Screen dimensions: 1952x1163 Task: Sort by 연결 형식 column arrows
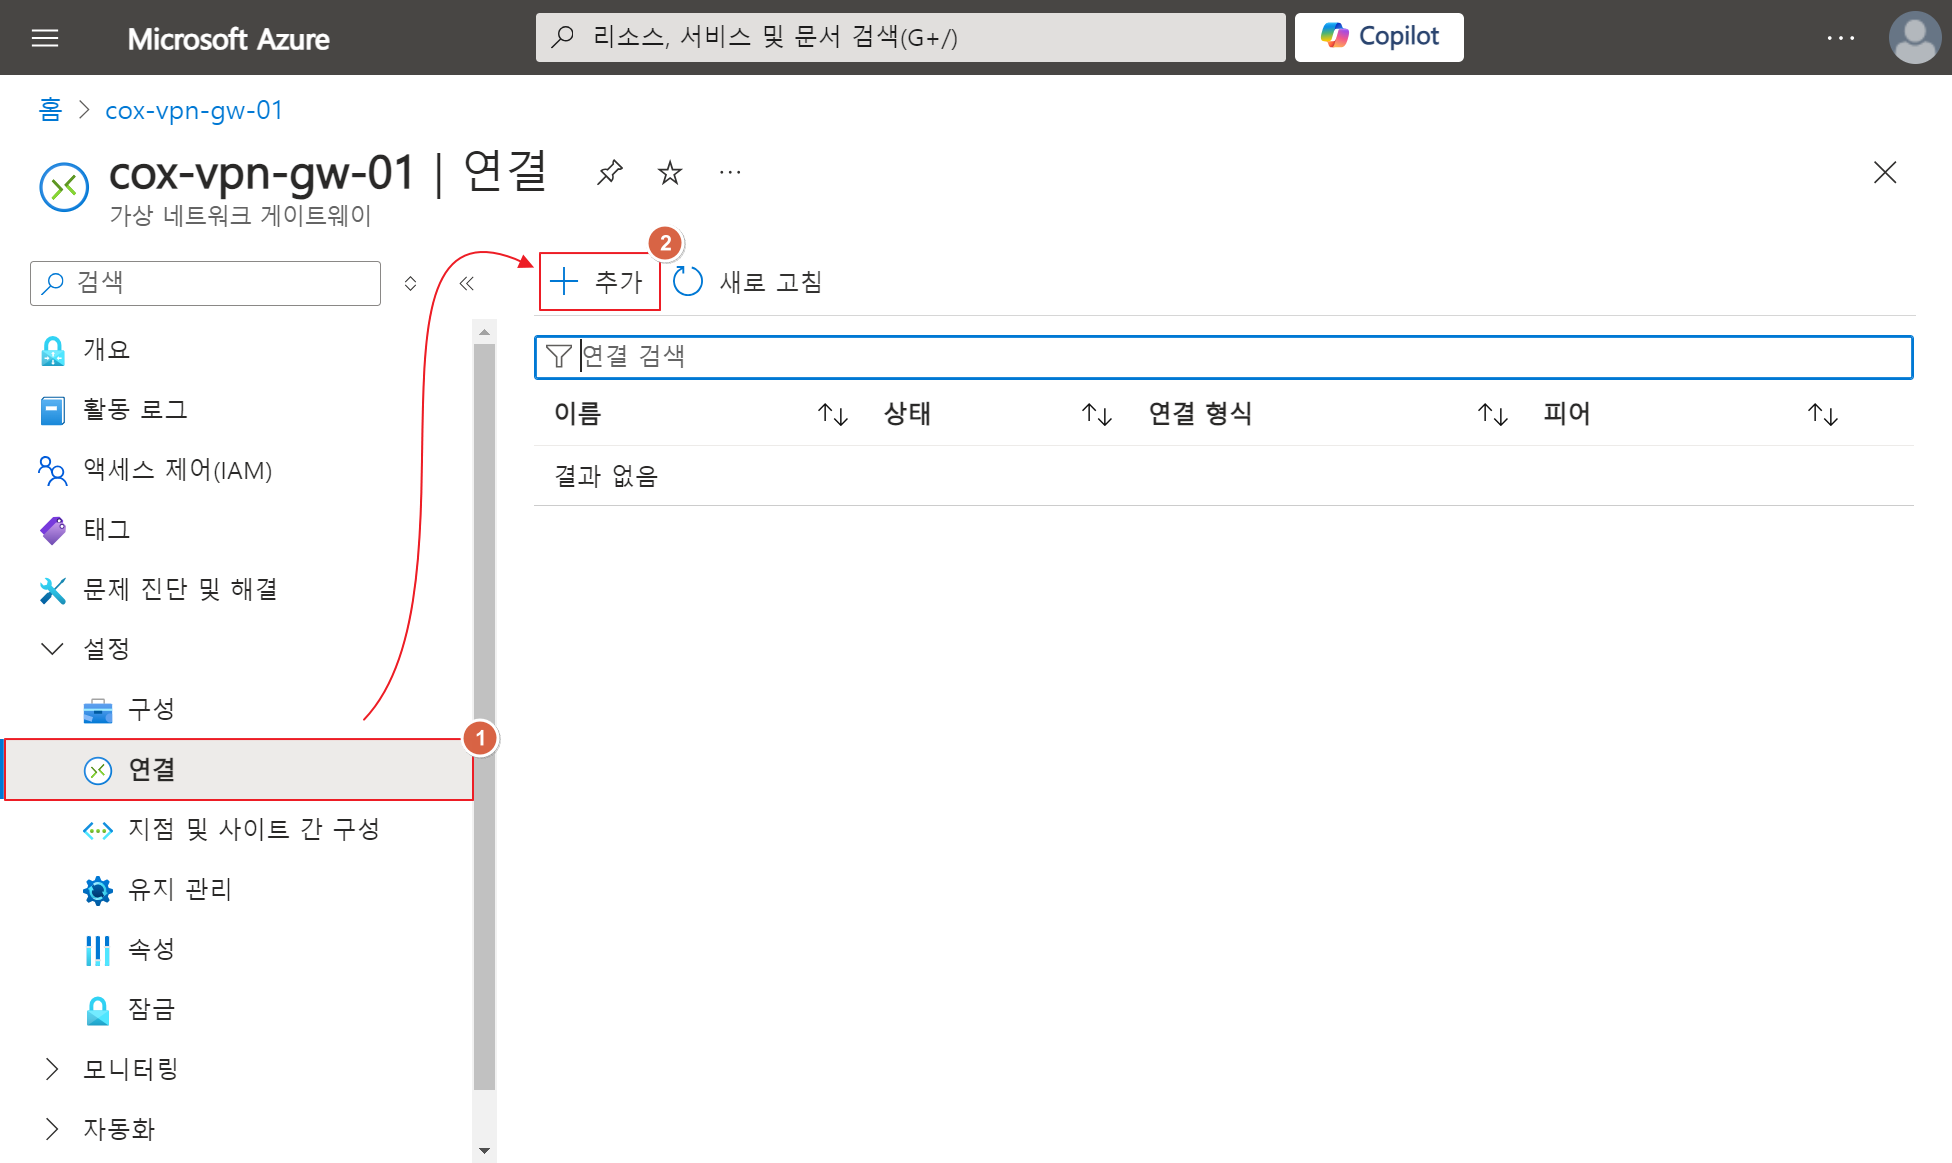click(1492, 414)
